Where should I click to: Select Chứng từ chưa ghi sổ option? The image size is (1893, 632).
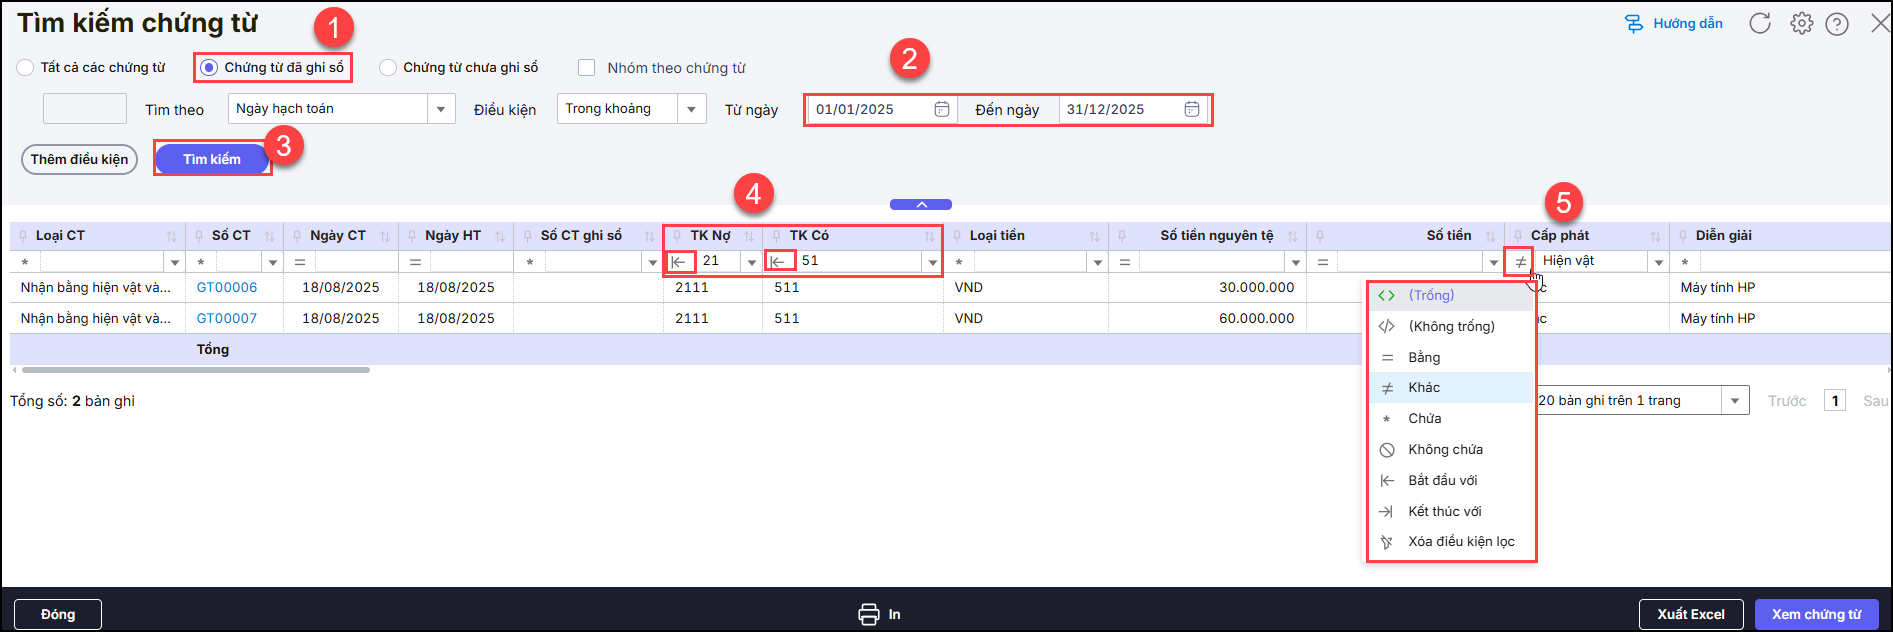[388, 68]
